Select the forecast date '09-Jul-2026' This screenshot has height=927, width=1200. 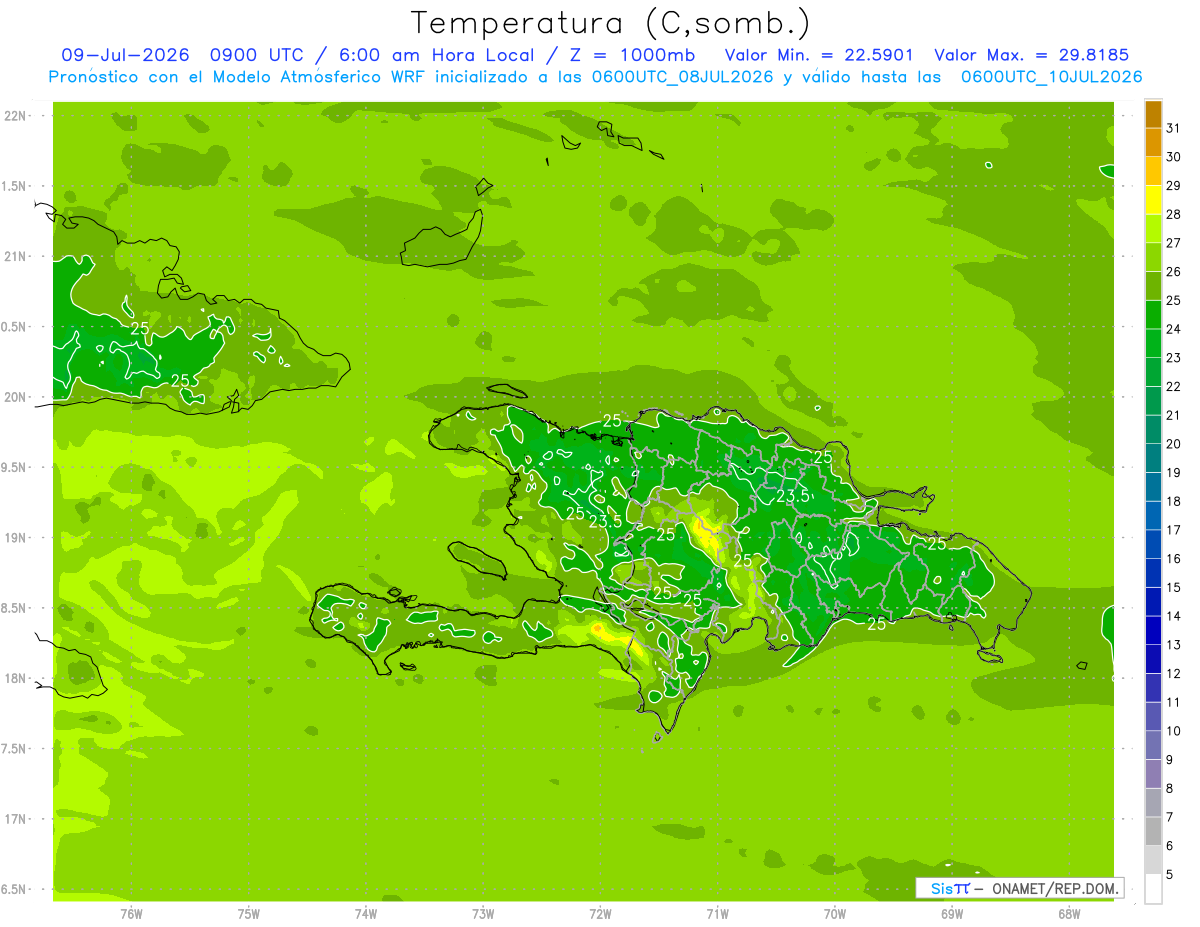pos(125,55)
